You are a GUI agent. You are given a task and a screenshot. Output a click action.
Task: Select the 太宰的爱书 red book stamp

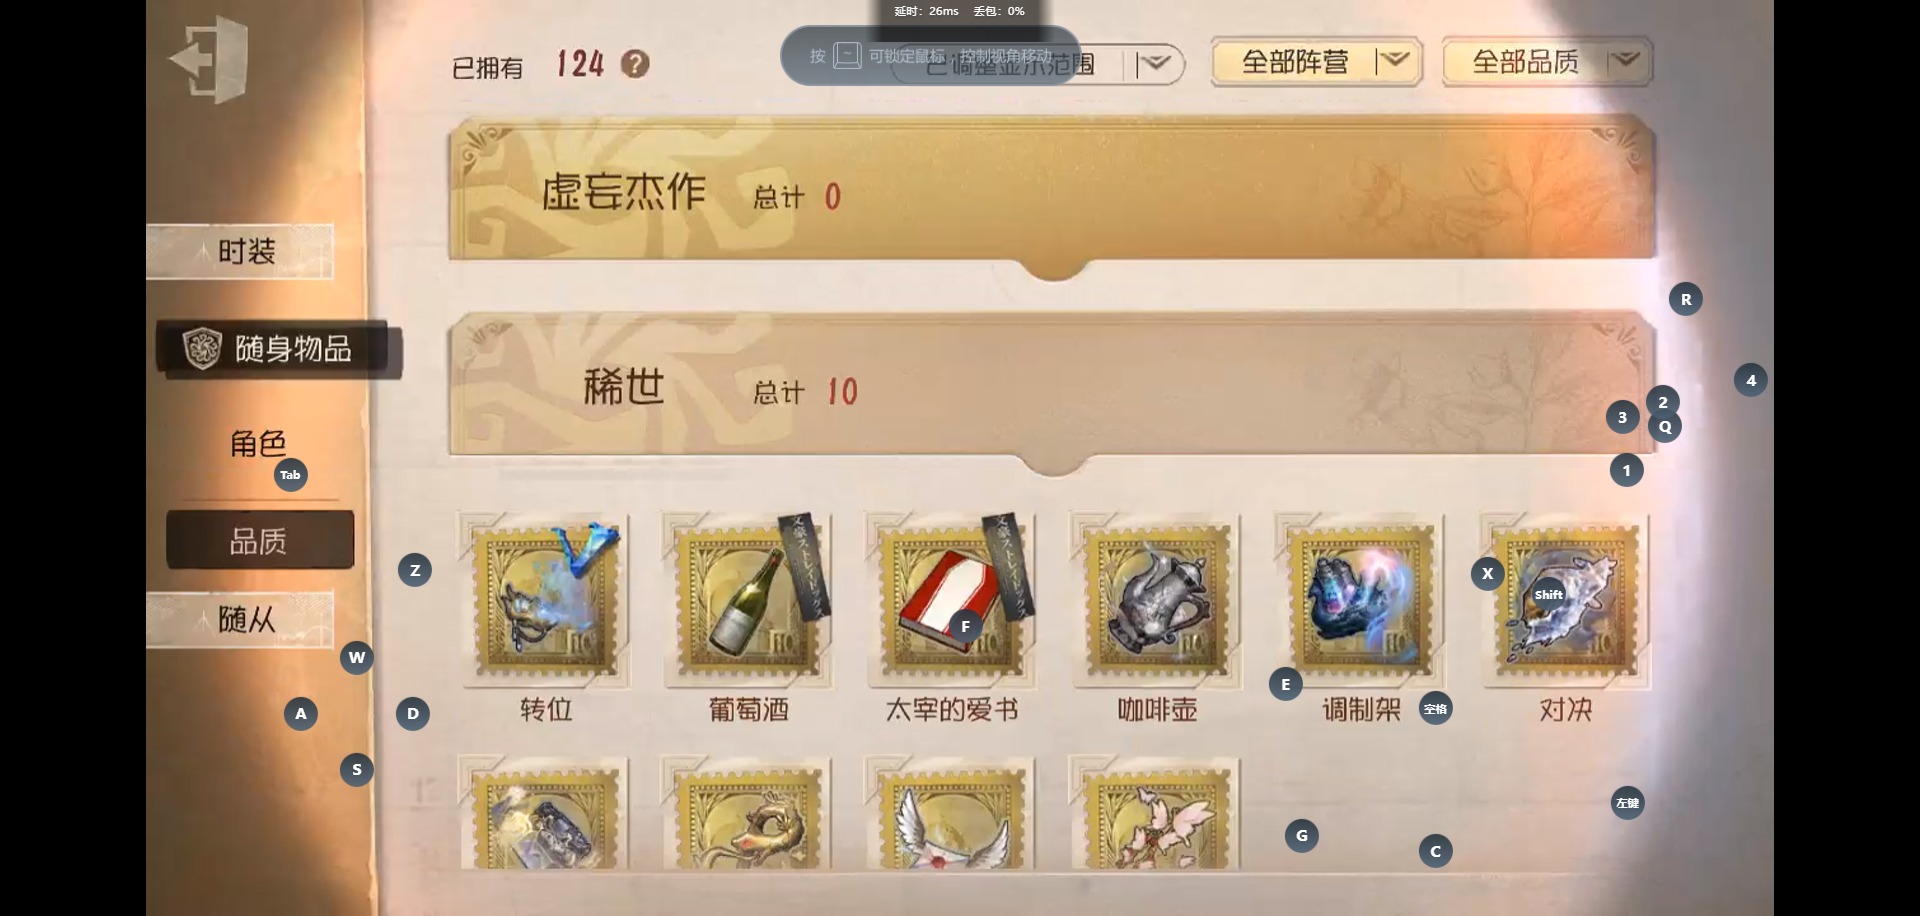click(952, 600)
